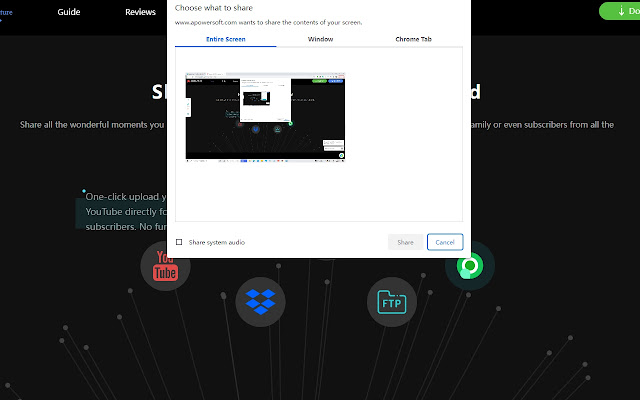The image size is (640, 400).
Task: Click the green Download button with arrow
Action: (x=620, y=11)
